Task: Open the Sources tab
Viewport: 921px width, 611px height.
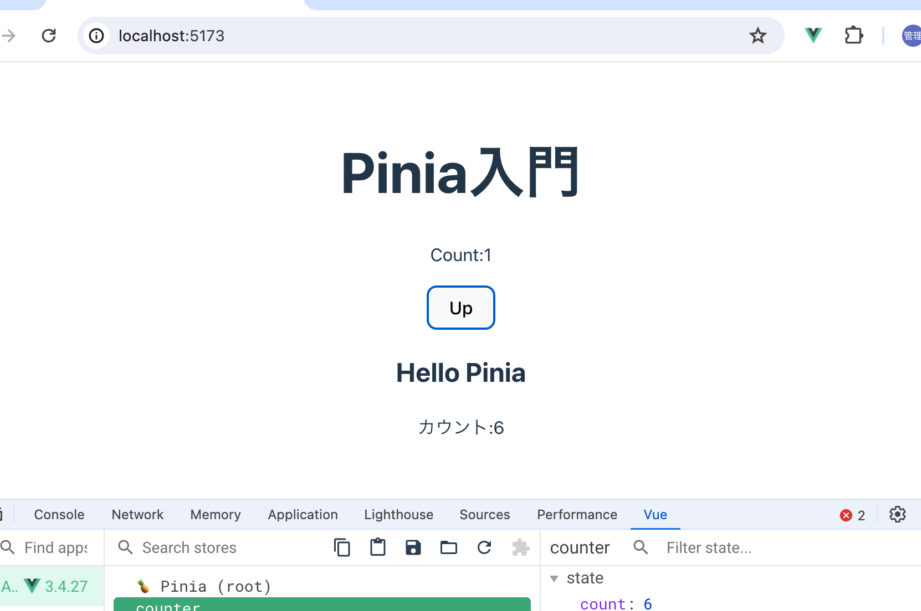Action: pyautogui.click(x=485, y=515)
